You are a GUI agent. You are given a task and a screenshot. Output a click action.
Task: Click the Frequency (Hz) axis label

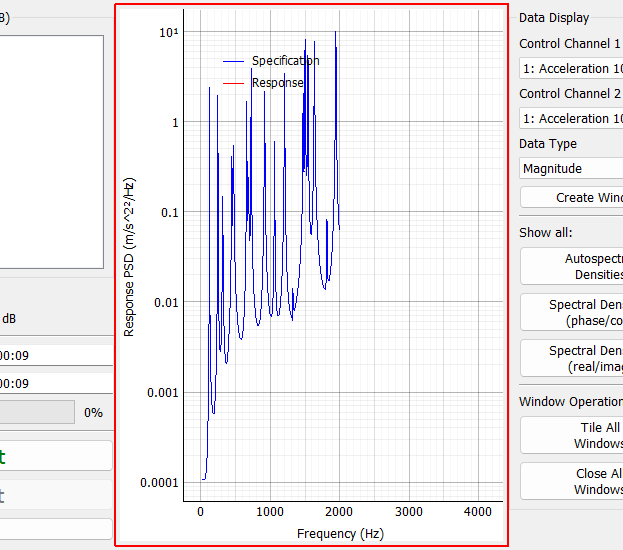(x=341, y=534)
